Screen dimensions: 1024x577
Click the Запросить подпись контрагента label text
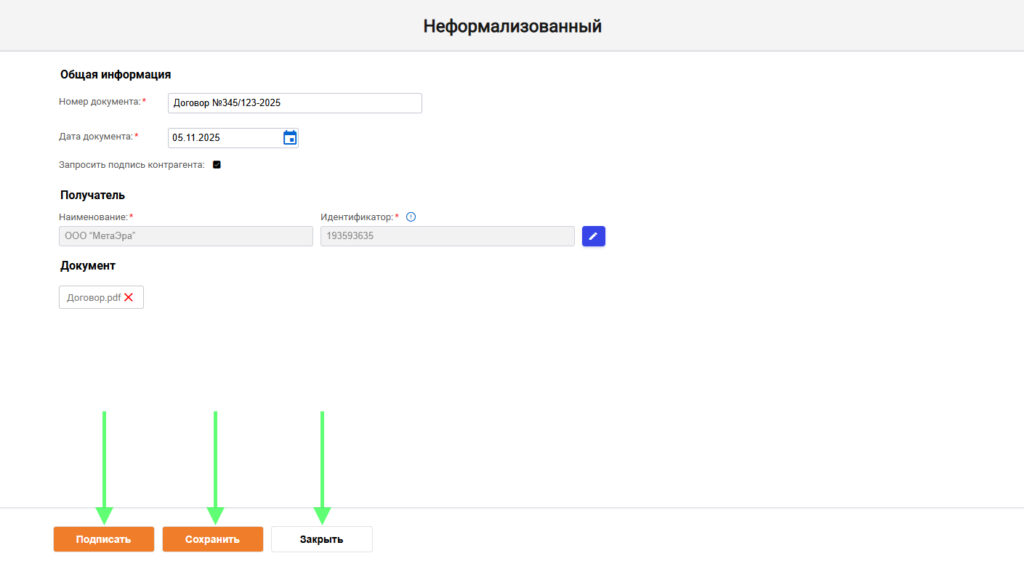pyautogui.click(x=132, y=165)
